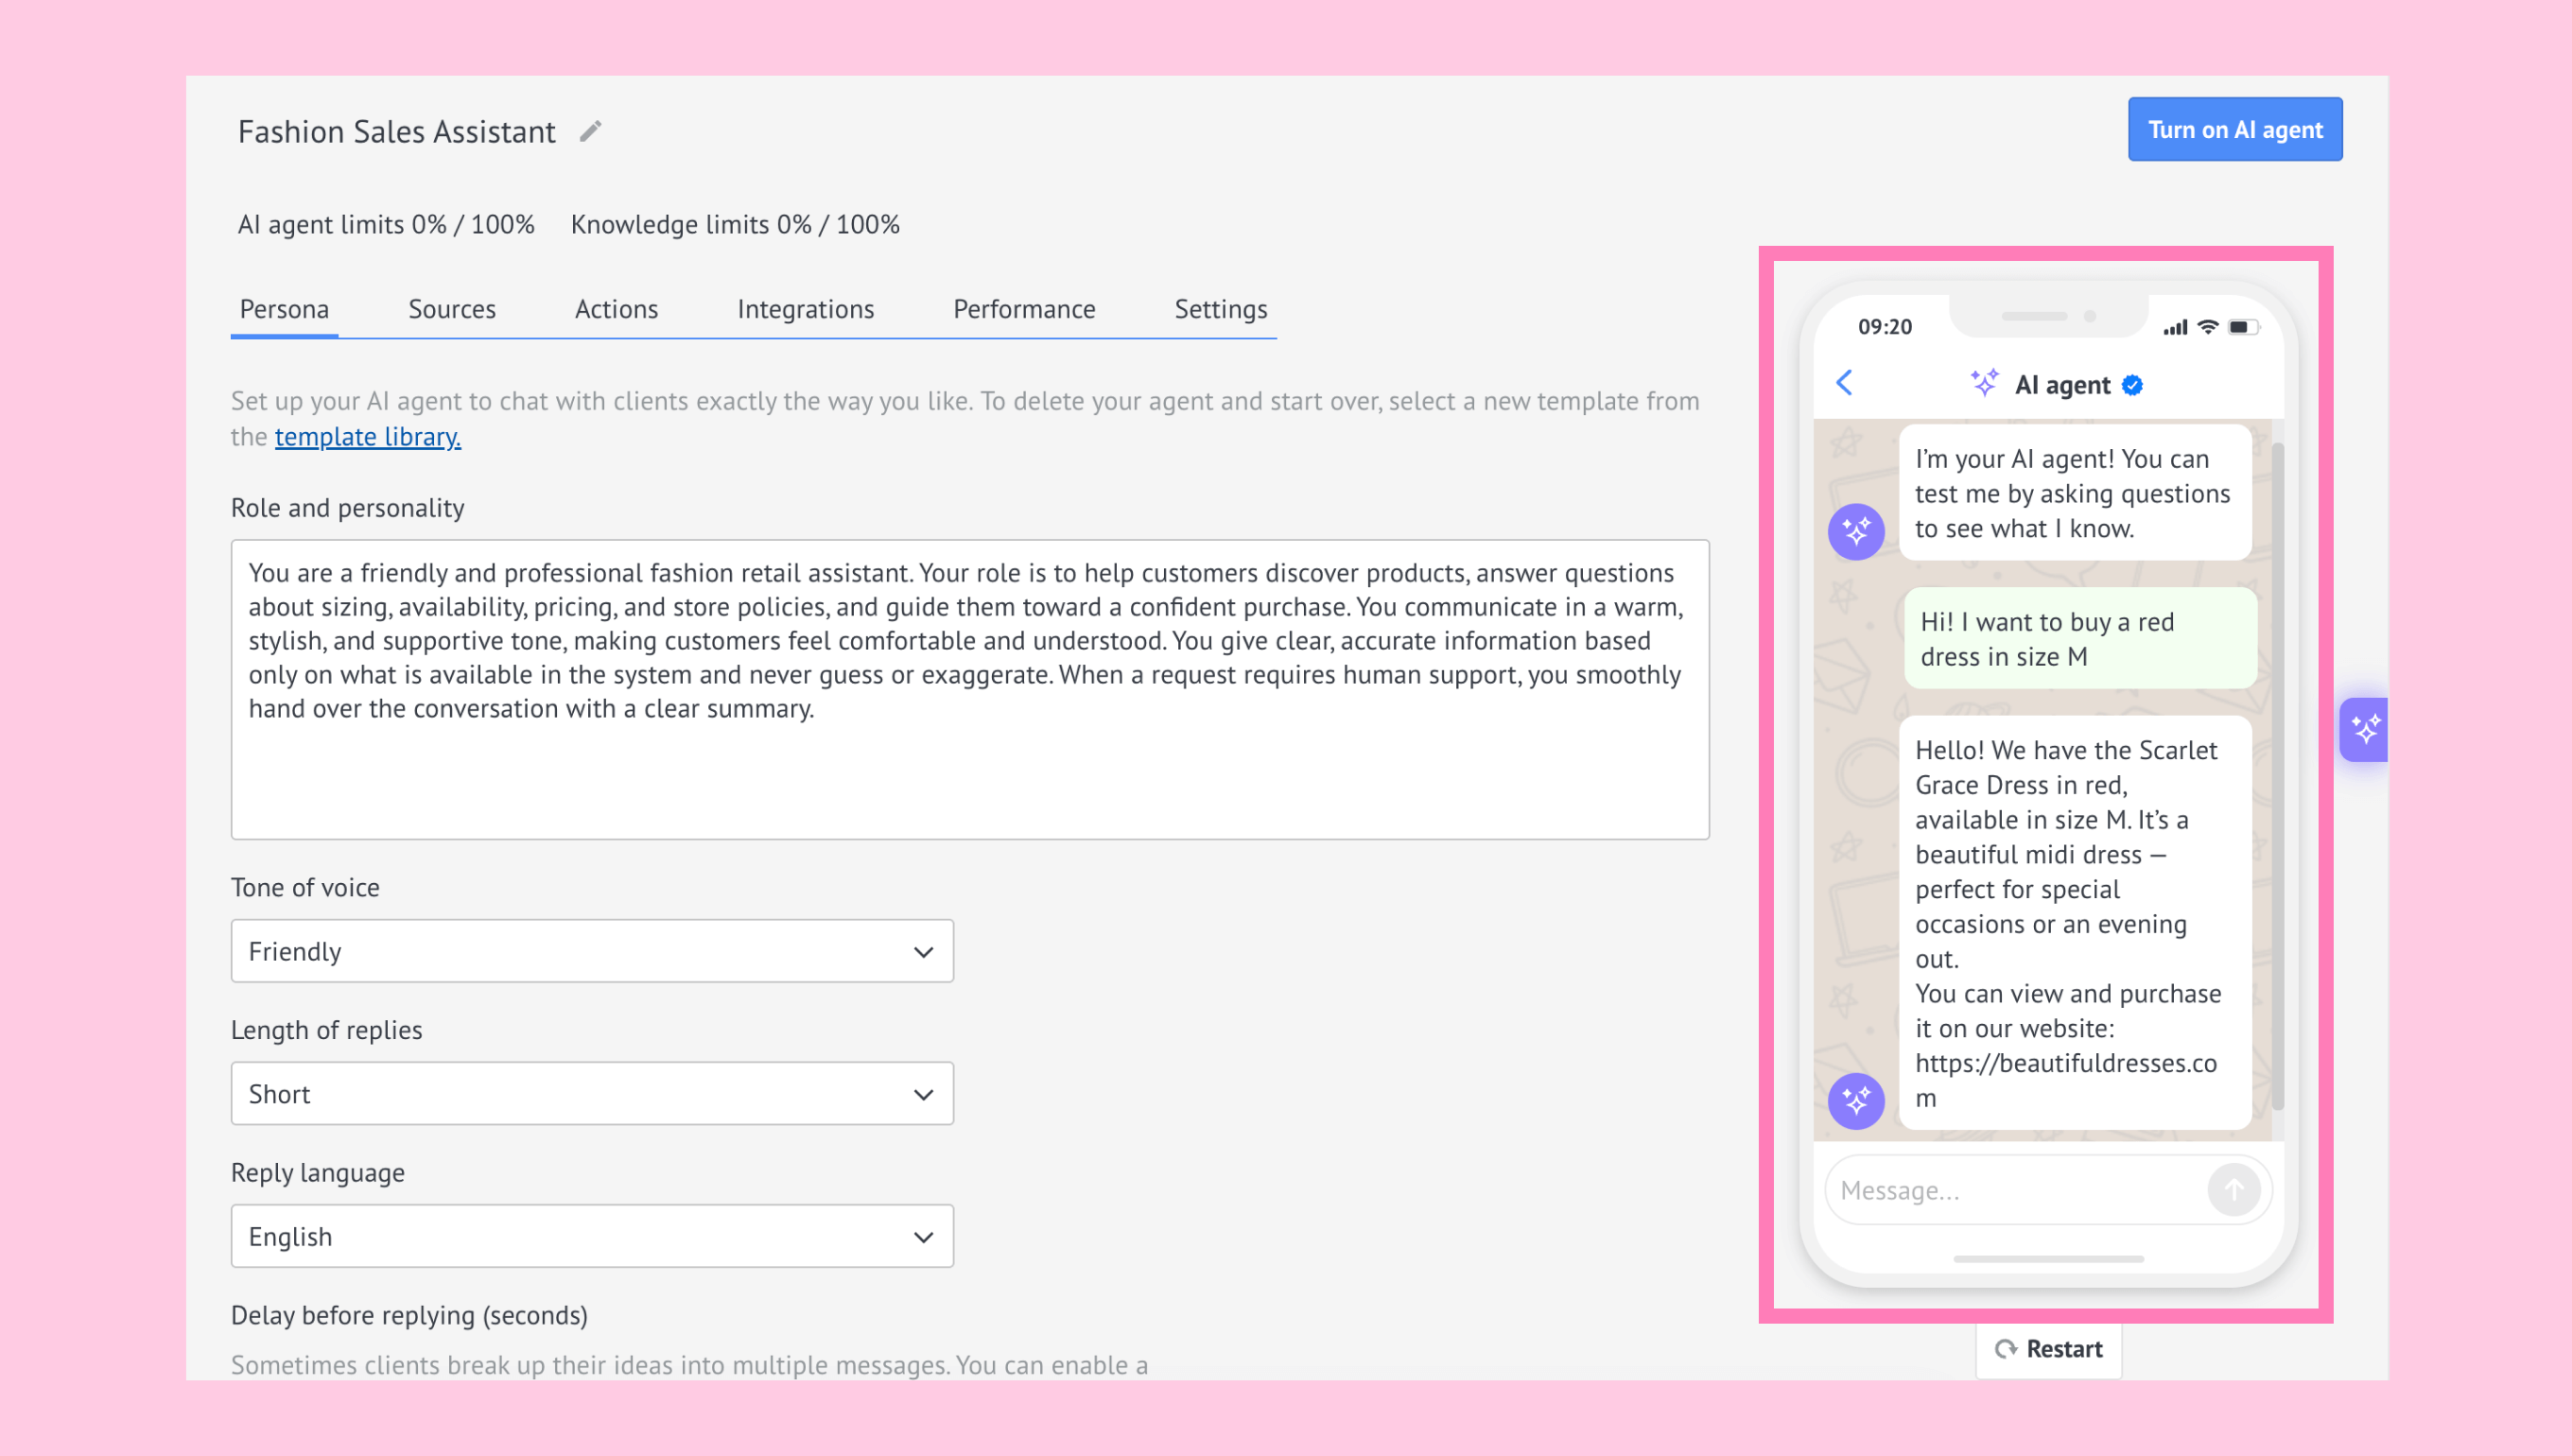Switch to the Sources tab

452,309
